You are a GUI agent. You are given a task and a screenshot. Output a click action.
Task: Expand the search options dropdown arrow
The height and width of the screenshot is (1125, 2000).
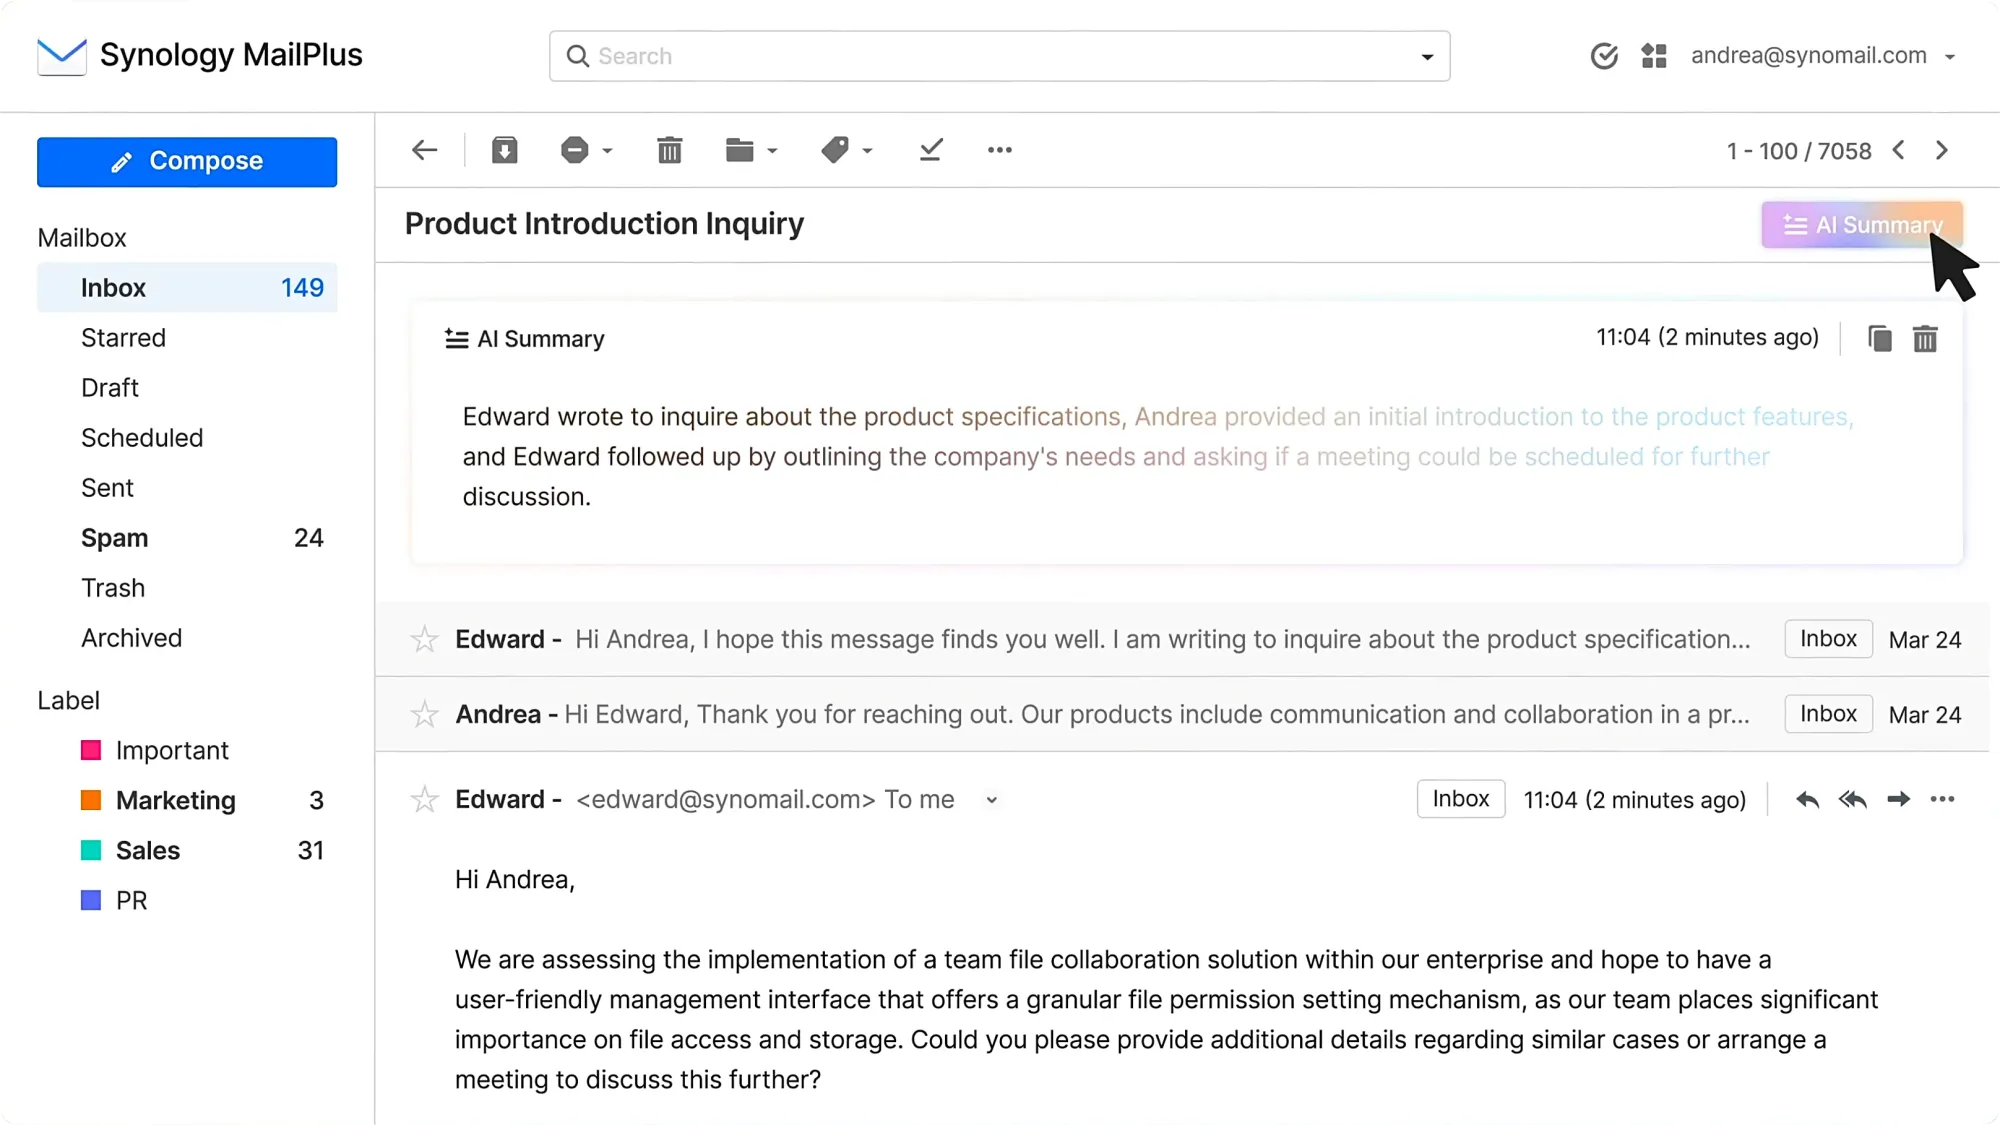1427,57
